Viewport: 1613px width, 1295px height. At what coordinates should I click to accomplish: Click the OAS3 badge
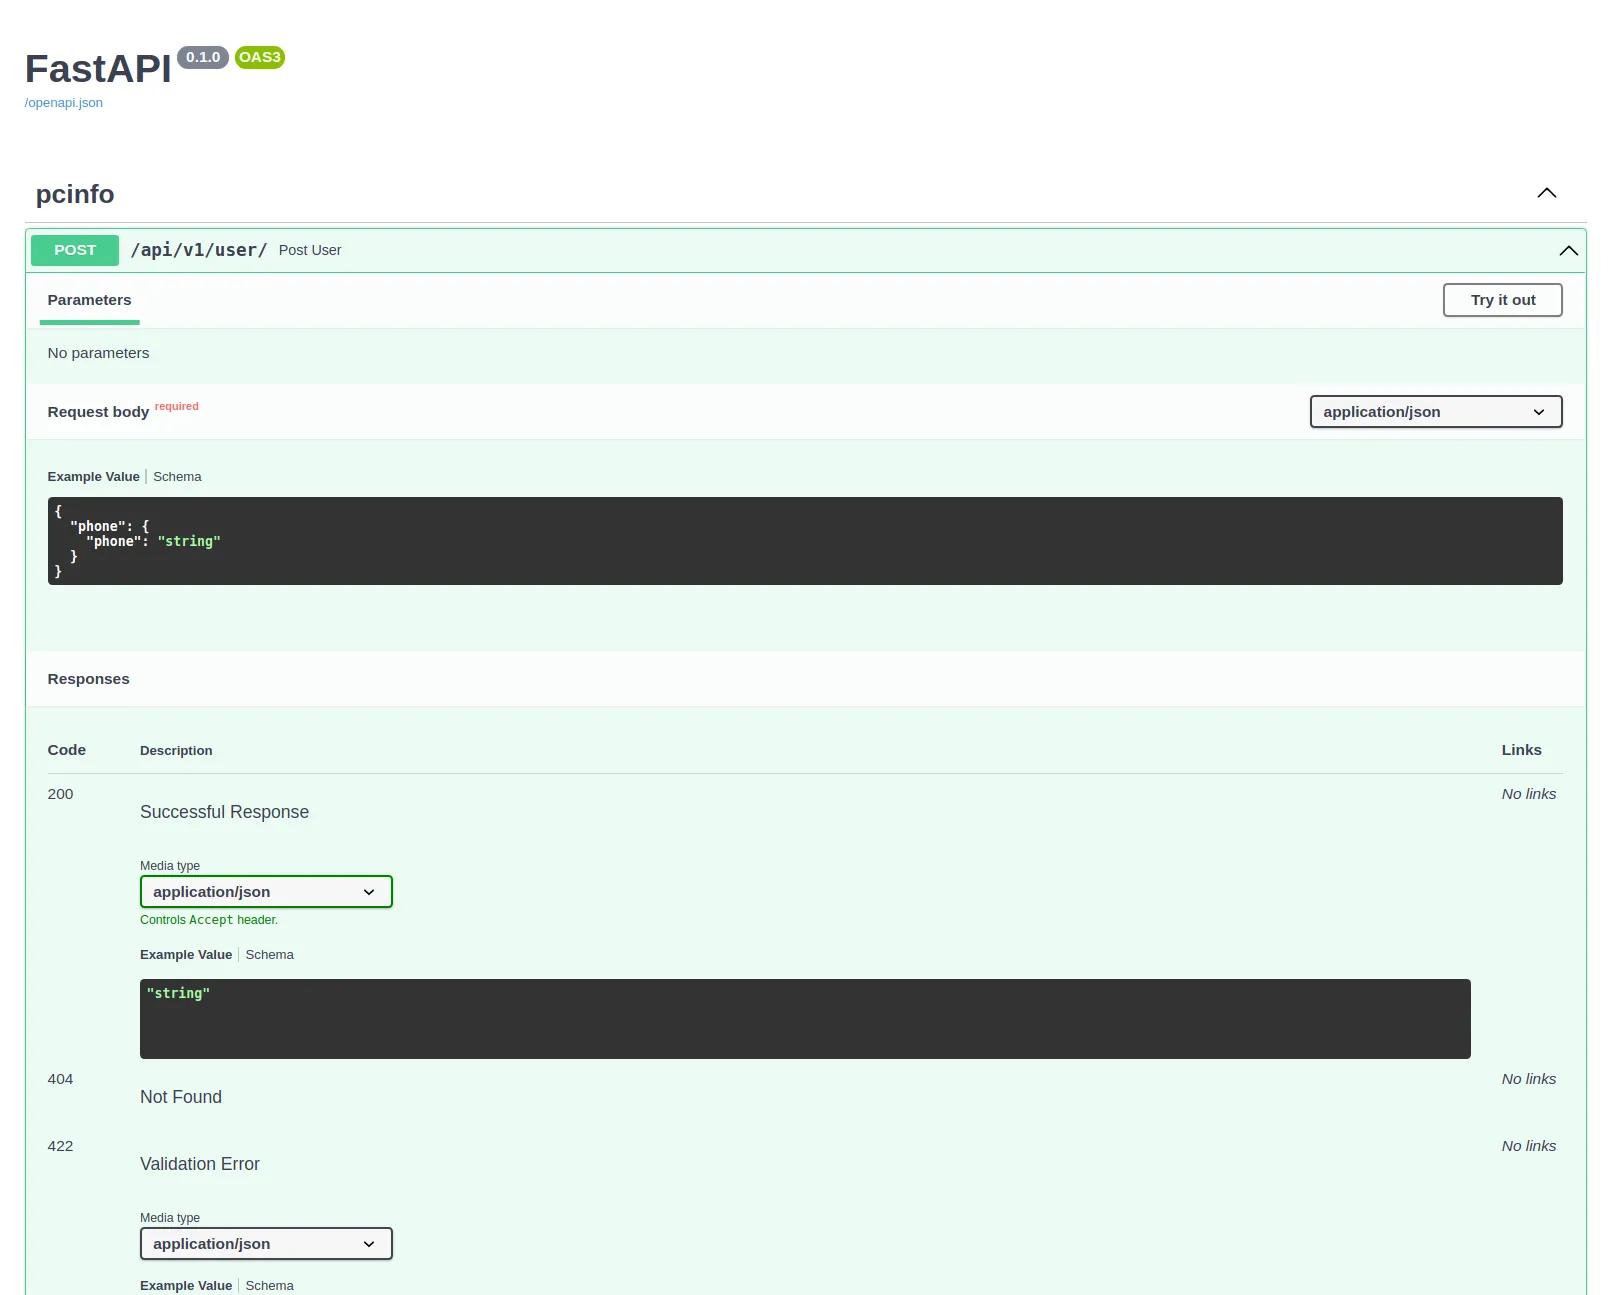tap(260, 57)
